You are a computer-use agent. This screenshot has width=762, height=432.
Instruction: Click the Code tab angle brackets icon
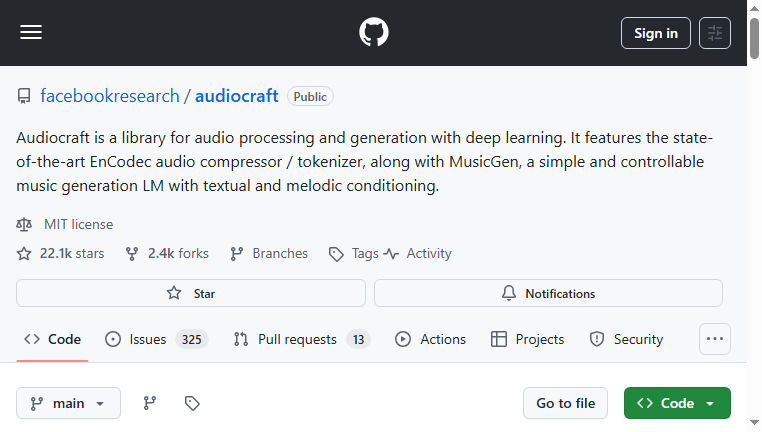coord(32,339)
